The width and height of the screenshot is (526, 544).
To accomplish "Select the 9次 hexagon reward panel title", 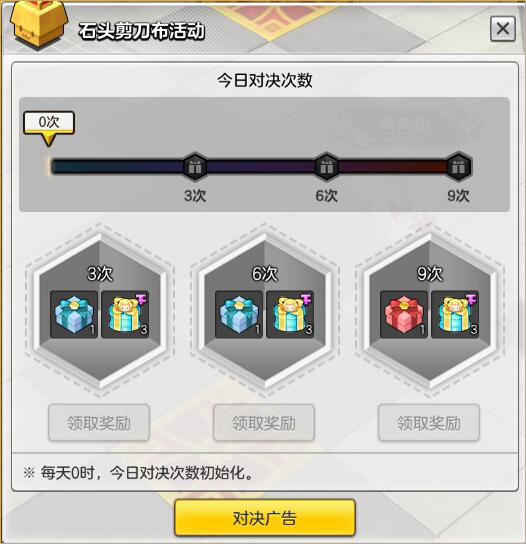I will coord(430,274).
